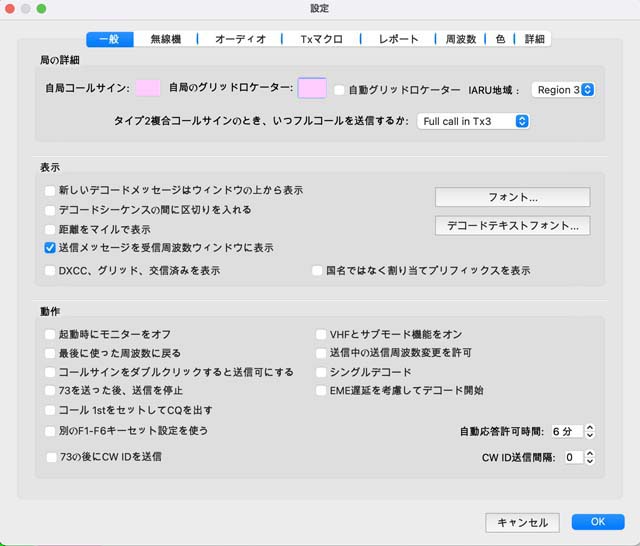Viewport: 640px width, 546px height.
Task: Expand the Full call in Tx3 dropdown
Action: click(473, 121)
